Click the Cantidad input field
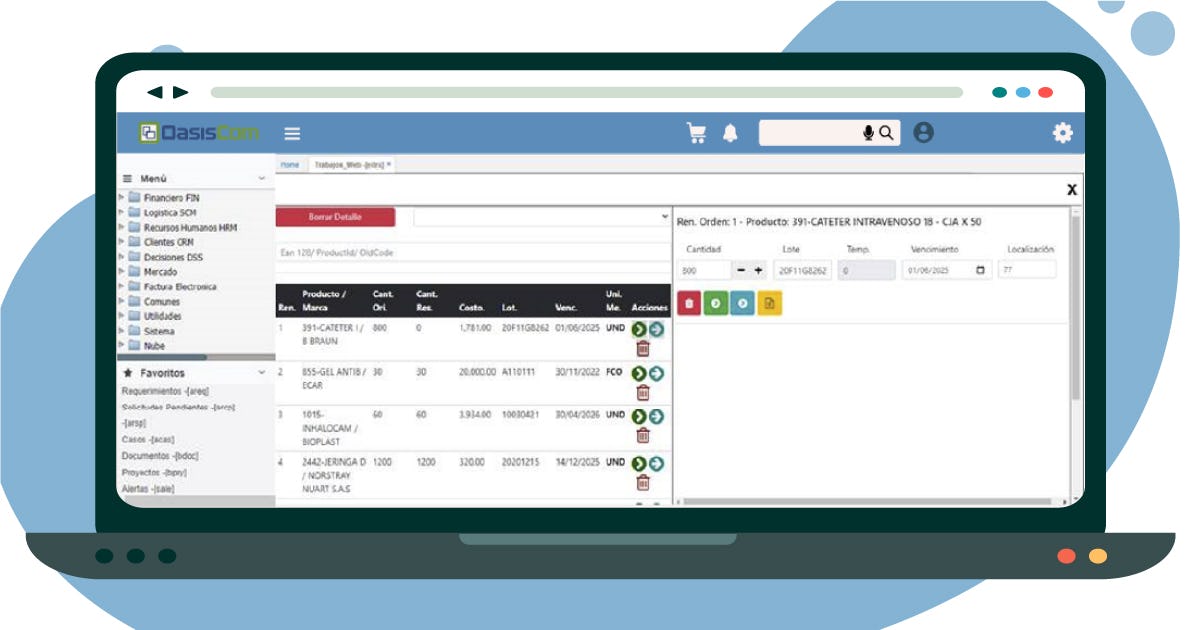This screenshot has height=630, width=1200. (x=705, y=270)
